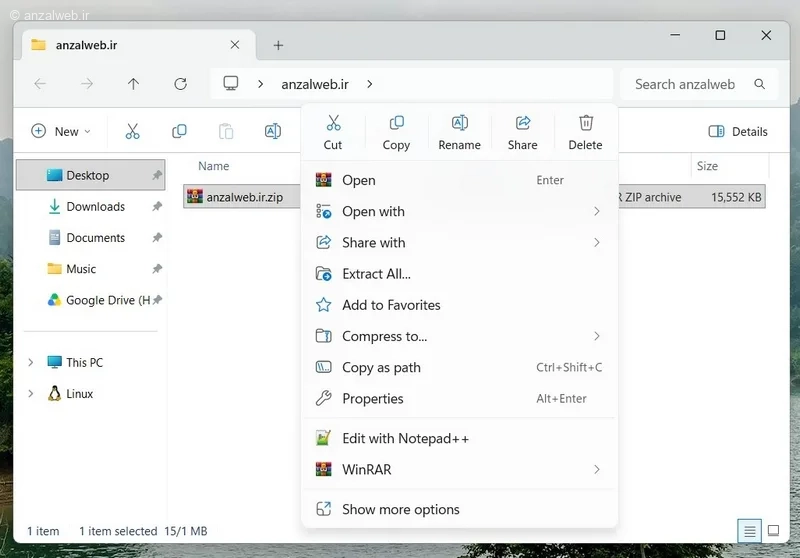Click Show more options
800x558 pixels.
459,509
